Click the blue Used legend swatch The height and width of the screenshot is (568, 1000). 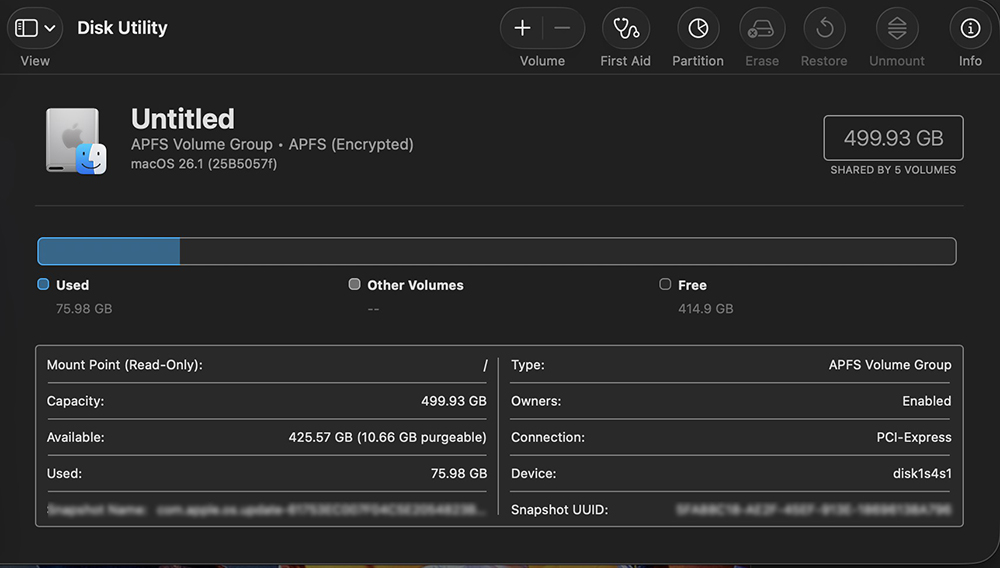[43, 284]
